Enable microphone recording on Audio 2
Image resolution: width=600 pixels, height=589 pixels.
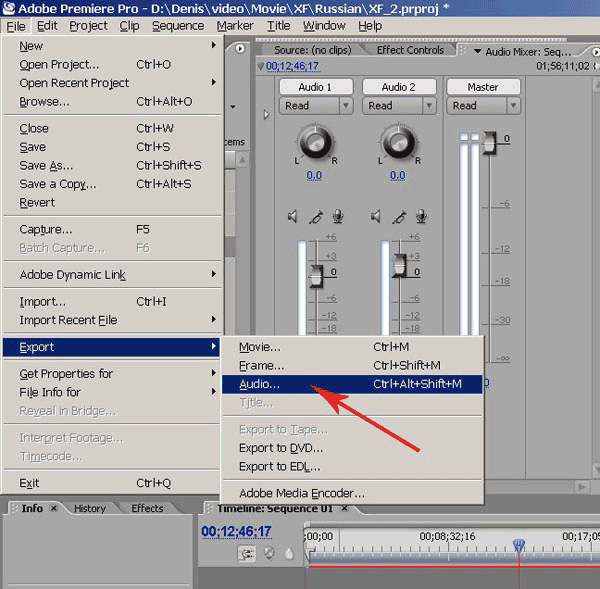click(x=421, y=217)
